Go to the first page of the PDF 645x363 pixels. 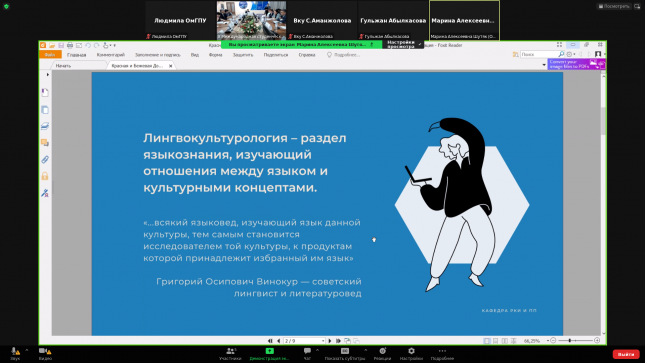270,341
